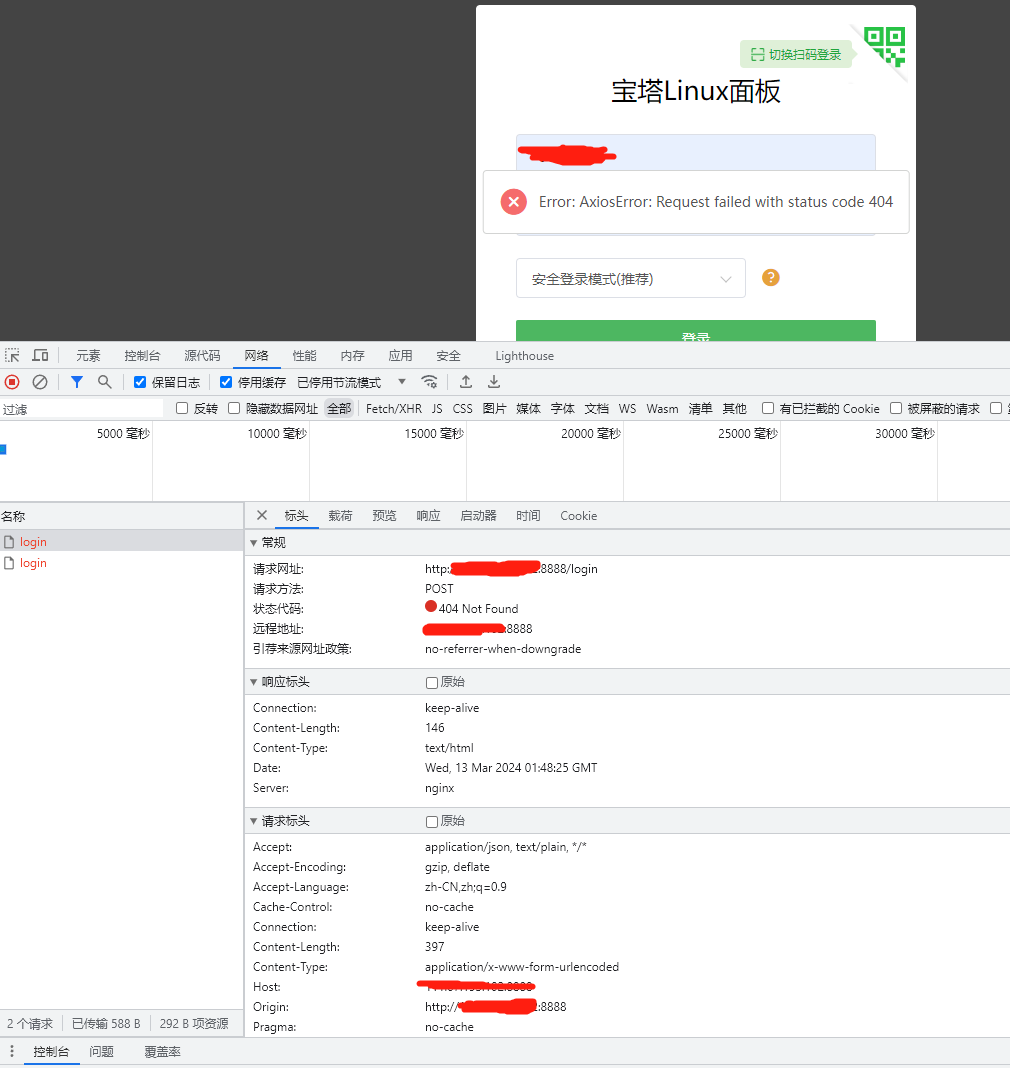The height and width of the screenshot is (1068, 1010).
Task: Filter requests by Wasm
Action: [x=662, y=409]
